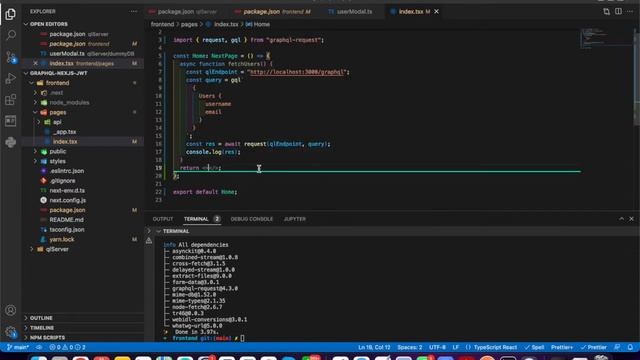640x360 pixels.
Task: Expand the .next folder
Action: click(x=56, y=93)
